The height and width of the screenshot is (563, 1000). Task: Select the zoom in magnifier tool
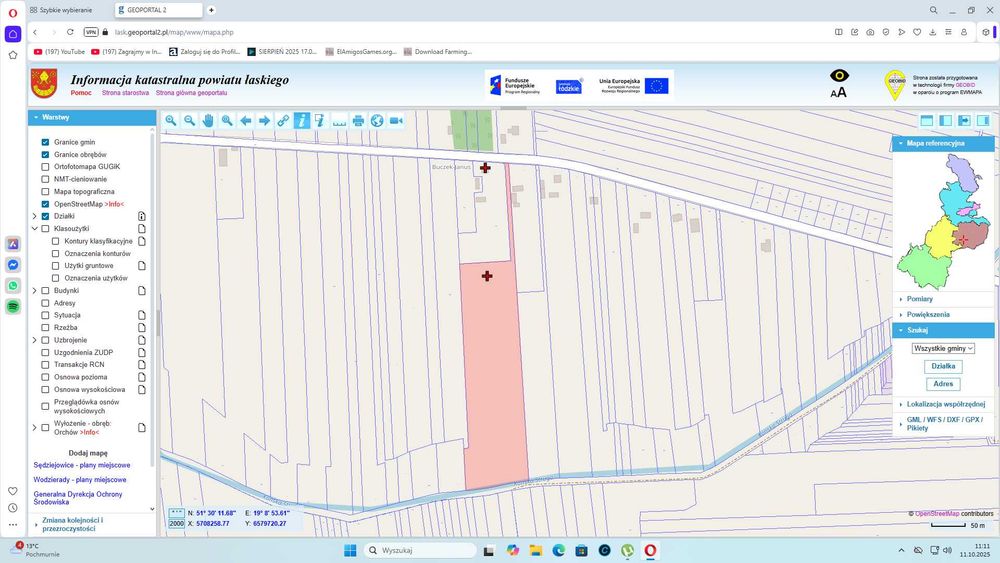(x=170, y=121)
